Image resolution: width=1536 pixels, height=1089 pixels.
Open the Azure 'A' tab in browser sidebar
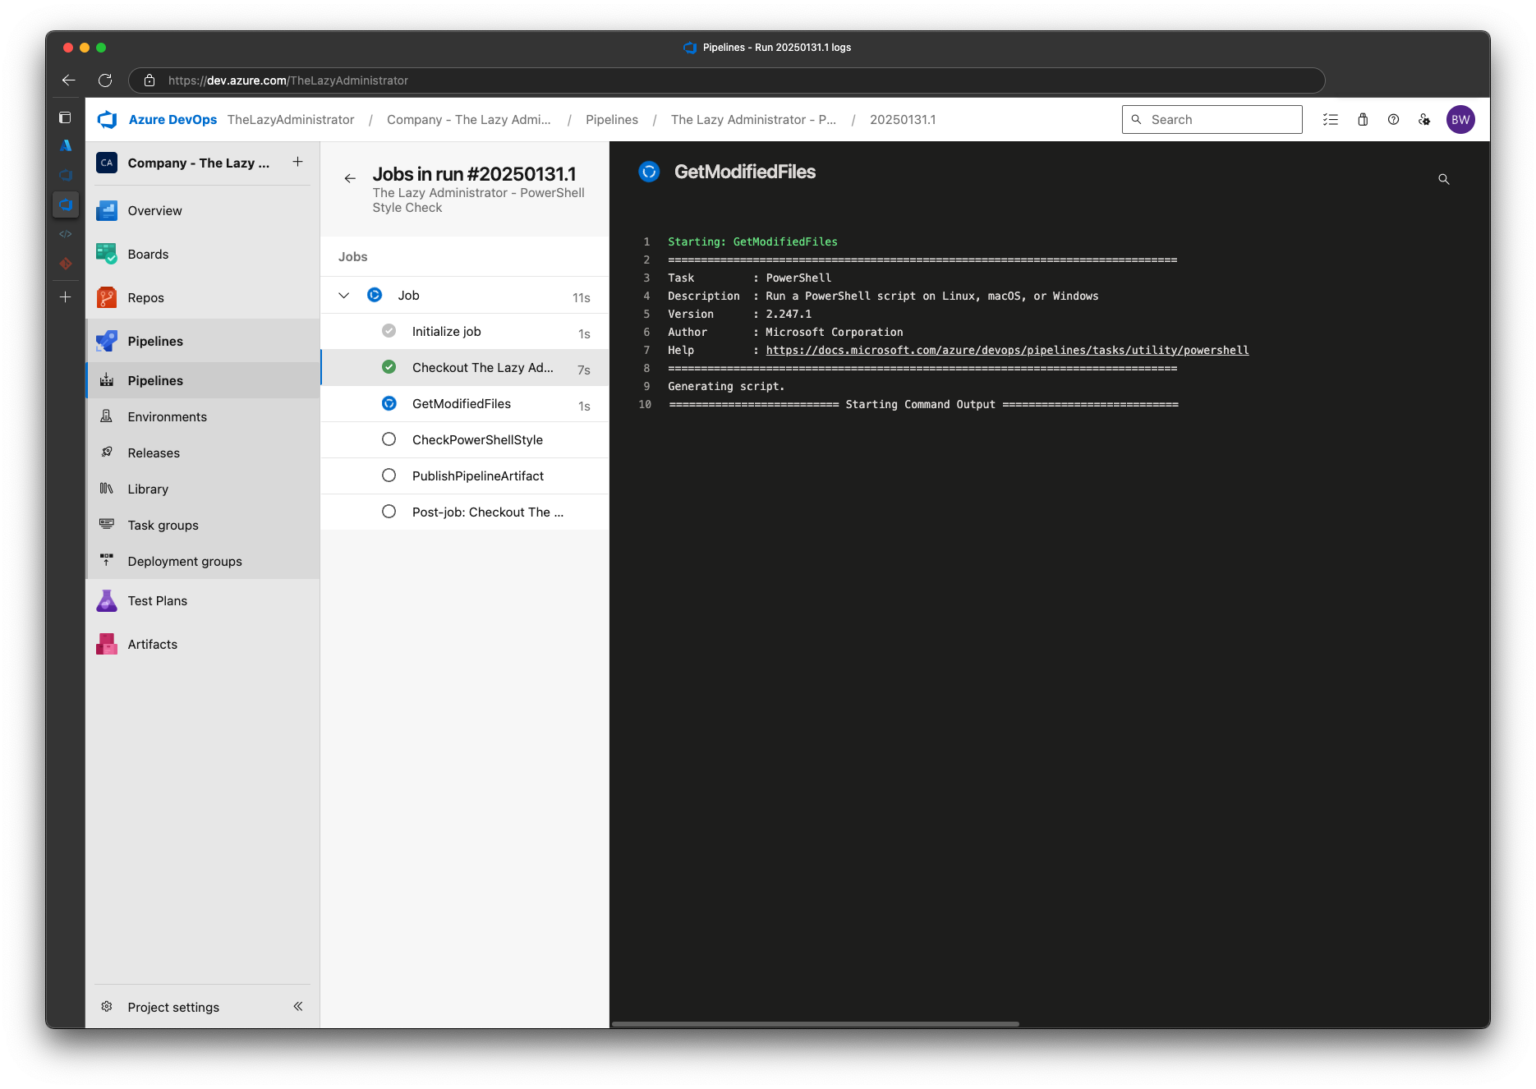[65, 146]
